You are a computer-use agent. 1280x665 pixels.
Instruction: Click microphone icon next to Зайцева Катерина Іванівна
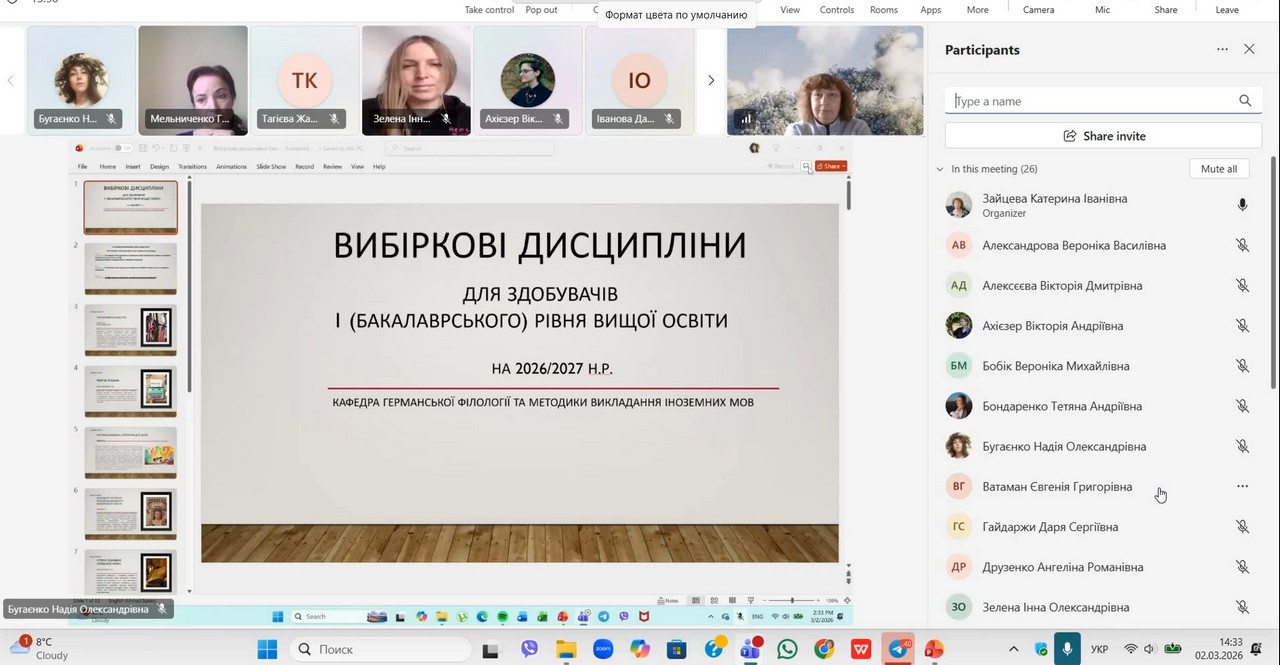pos(1242,205)
